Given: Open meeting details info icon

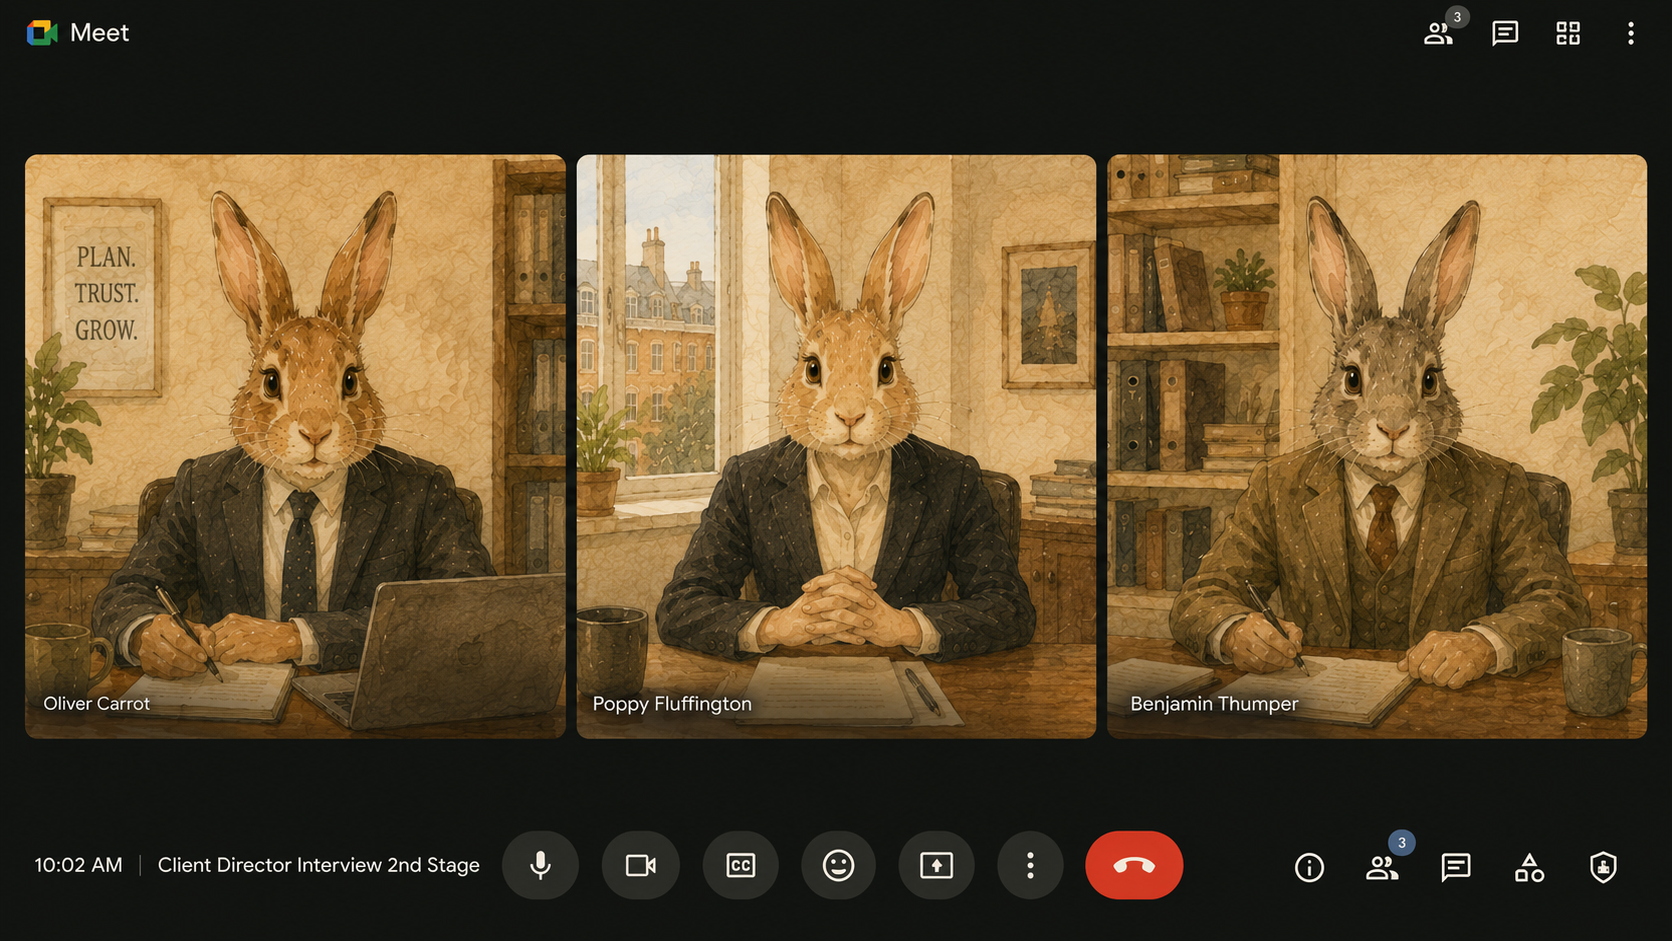Looking at the screenshot, I should tap(1309, 867).
